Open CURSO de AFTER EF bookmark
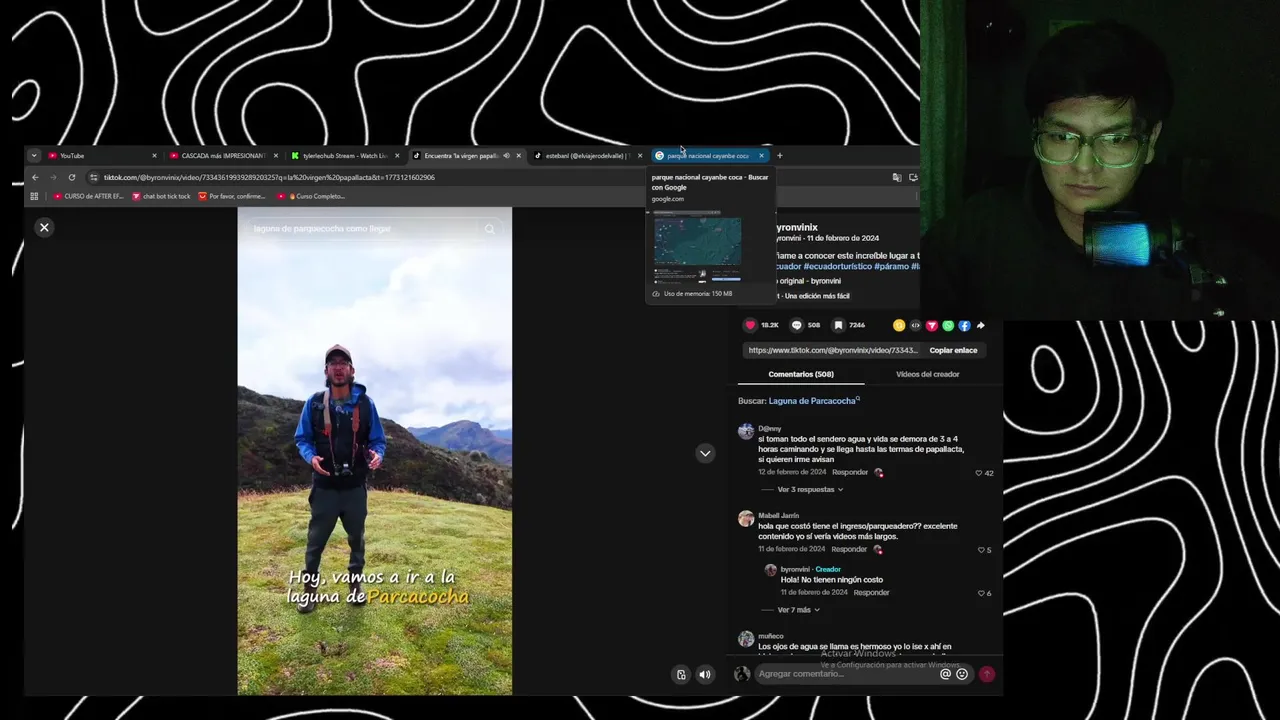This screenshot has width=1280, height=720. click(x=88, y=197)
